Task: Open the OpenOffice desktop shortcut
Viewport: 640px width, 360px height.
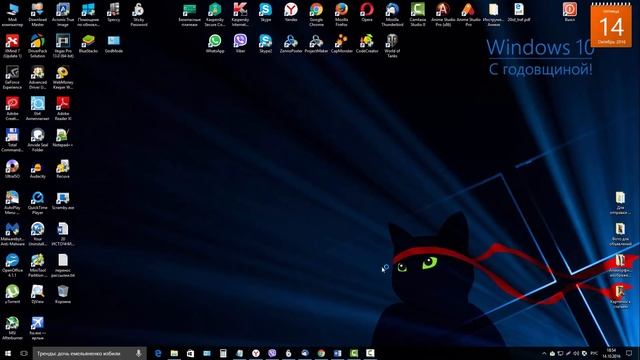Action: (x=12, y=265)
